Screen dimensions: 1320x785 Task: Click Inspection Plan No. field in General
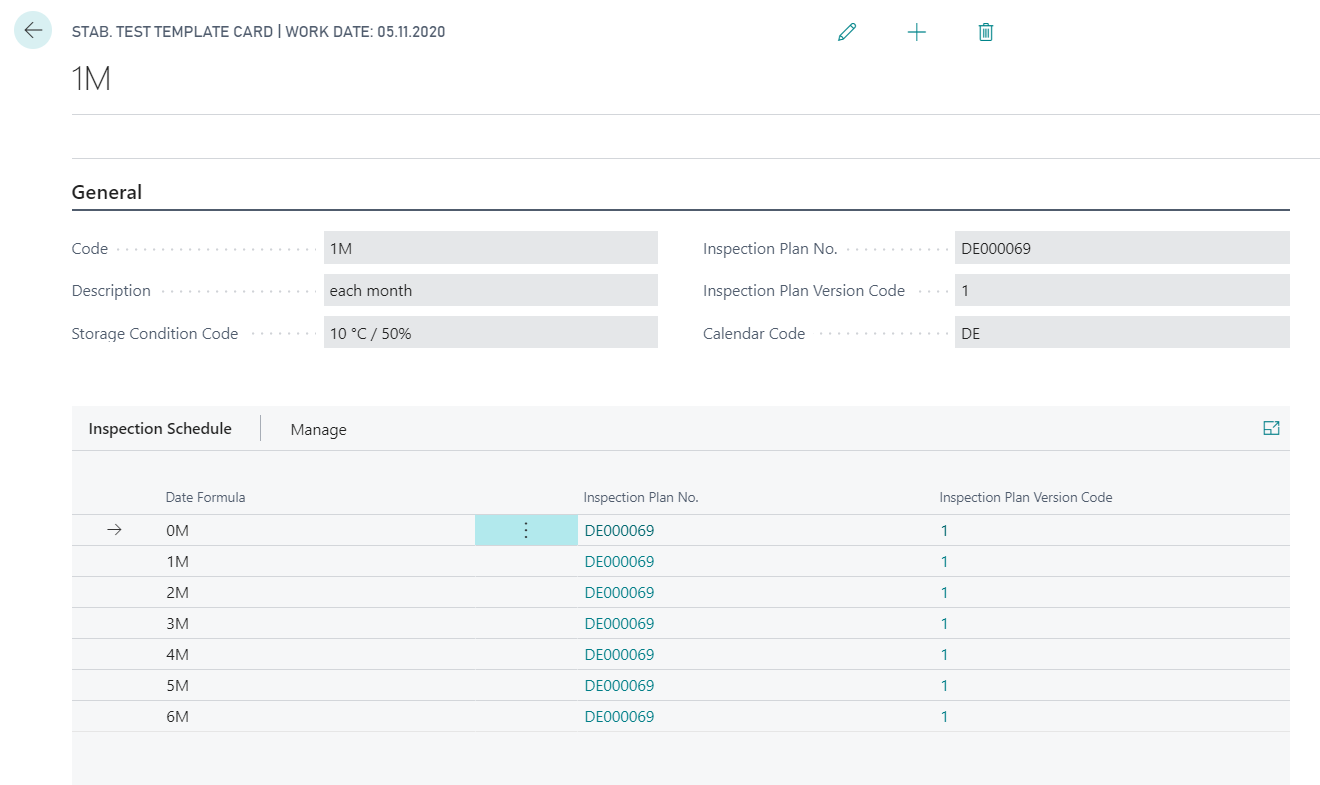[1122, 248]
